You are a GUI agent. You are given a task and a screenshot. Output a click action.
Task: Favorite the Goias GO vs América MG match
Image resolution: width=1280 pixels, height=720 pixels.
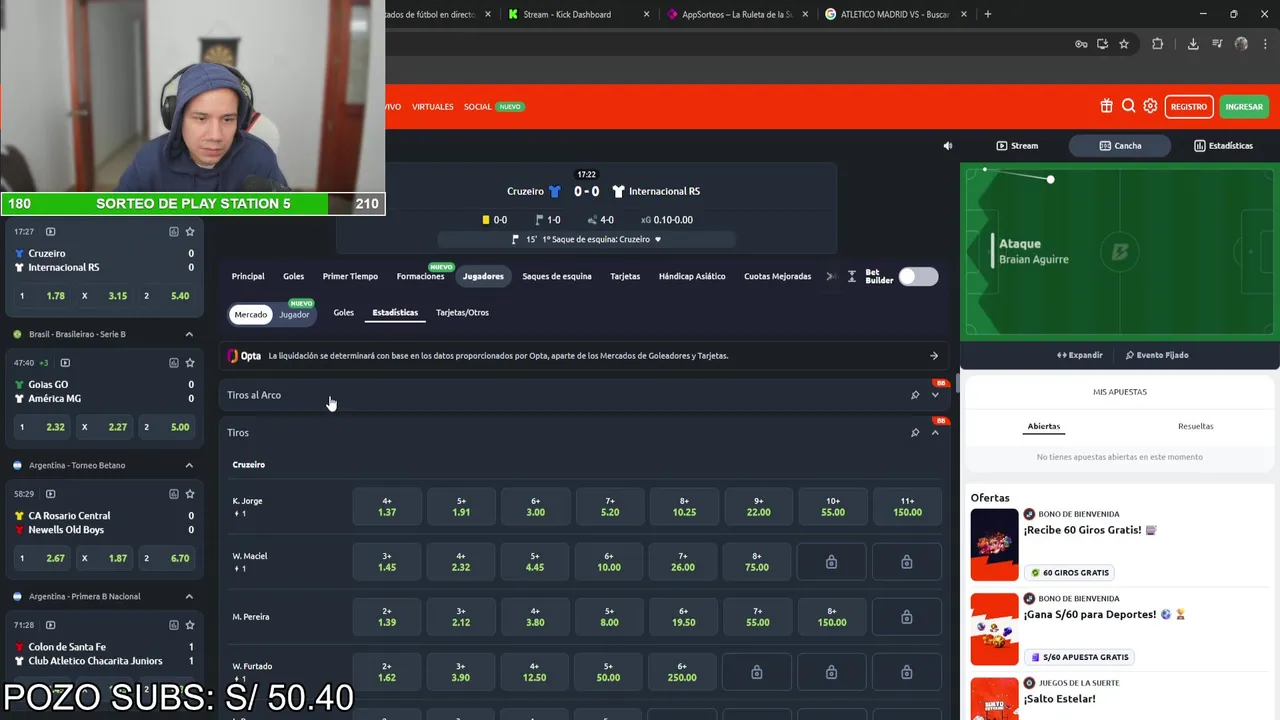tap(190, 363)
